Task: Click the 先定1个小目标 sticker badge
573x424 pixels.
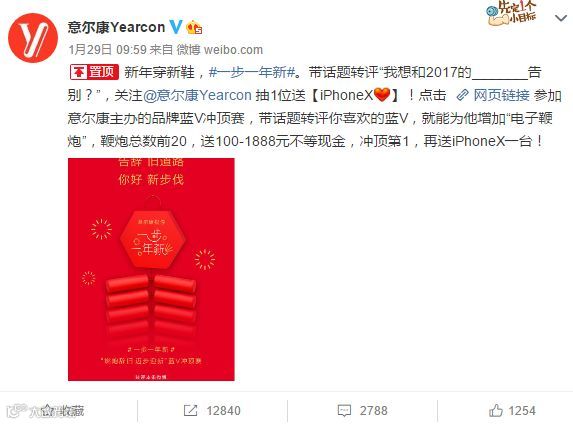Action: coord(512,13)
